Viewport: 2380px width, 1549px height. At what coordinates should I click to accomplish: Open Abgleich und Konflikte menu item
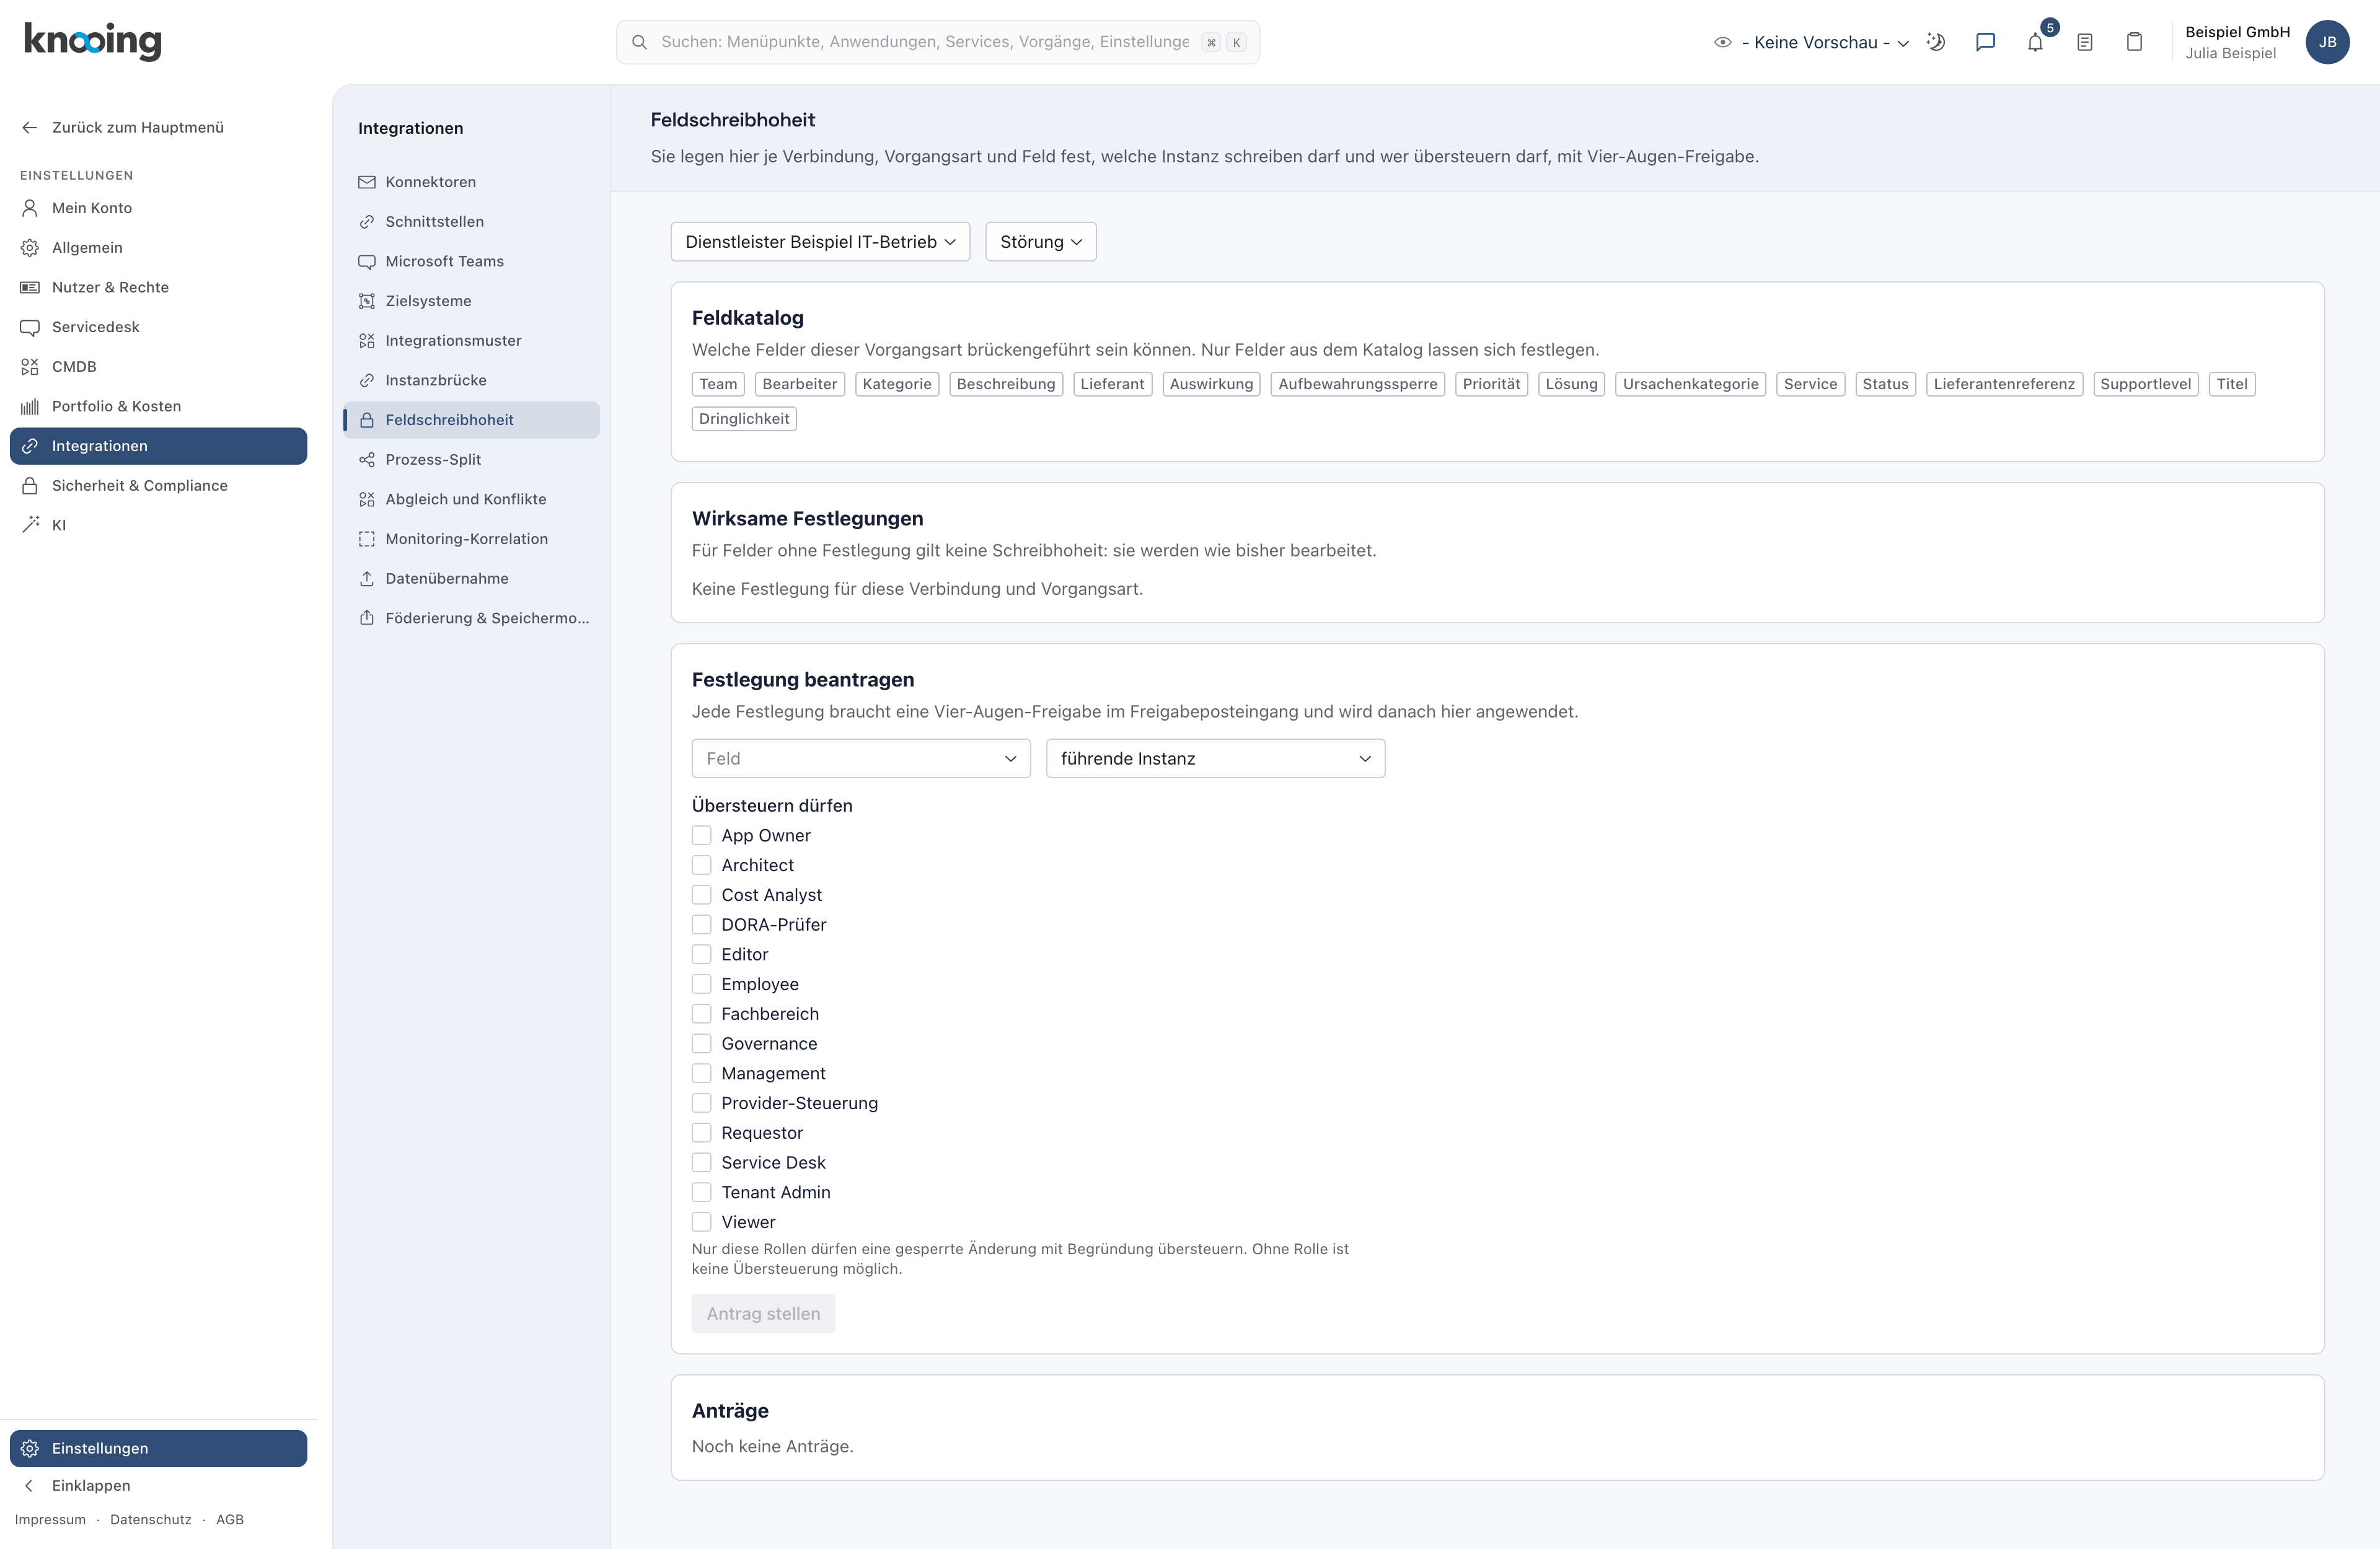point(471,499)
